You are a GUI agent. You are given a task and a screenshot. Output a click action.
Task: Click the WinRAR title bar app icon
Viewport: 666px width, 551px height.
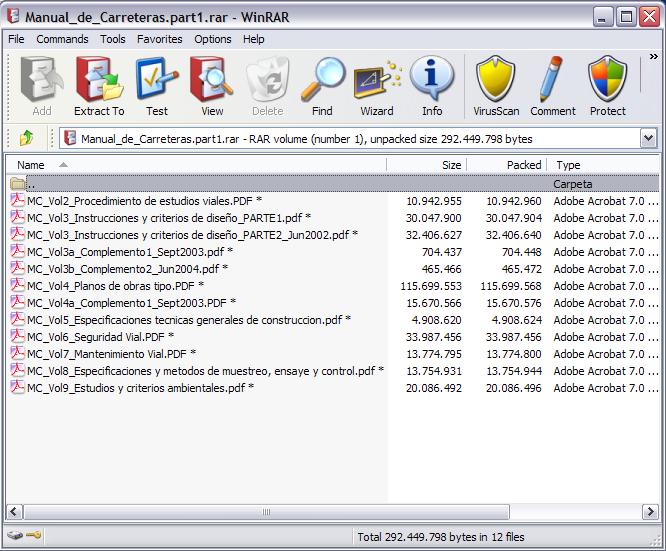13,16
